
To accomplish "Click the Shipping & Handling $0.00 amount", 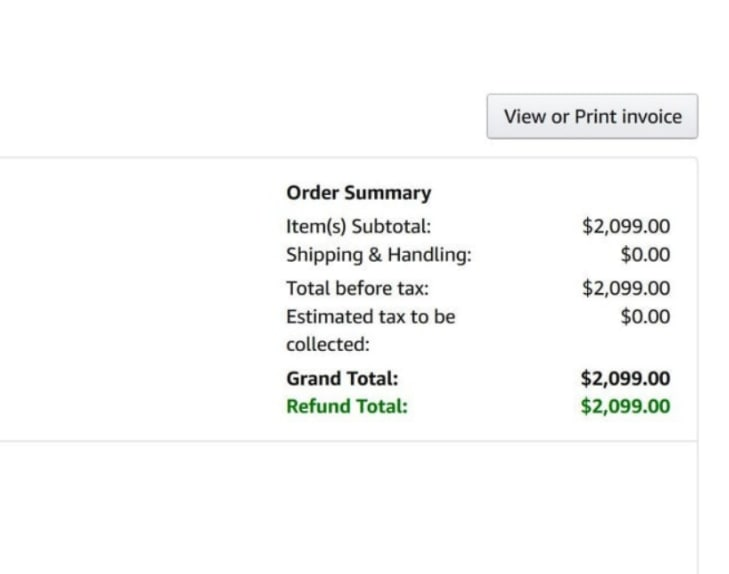I will 645,255.
